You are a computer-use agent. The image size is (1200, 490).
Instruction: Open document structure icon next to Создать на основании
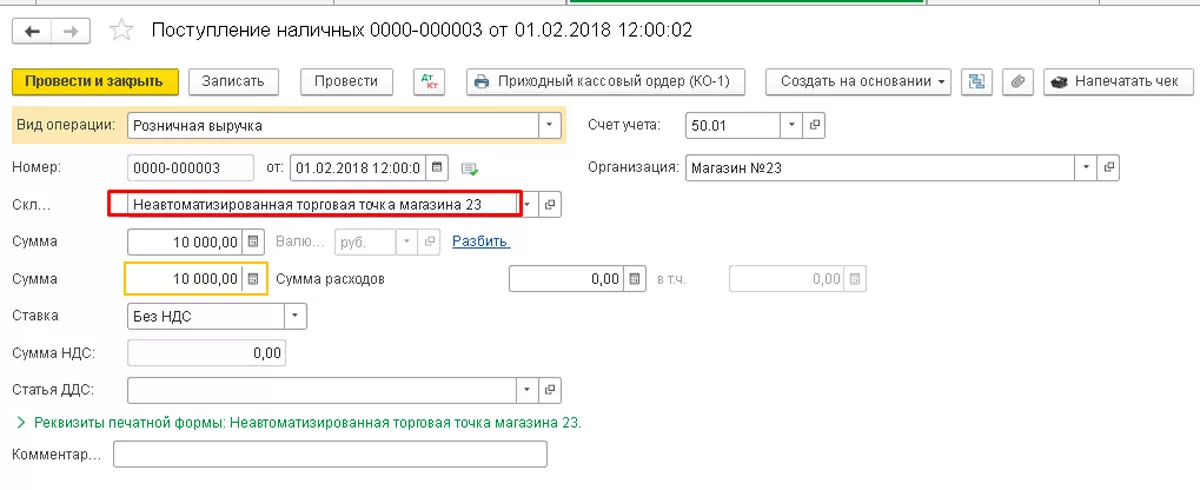[x=977, y=82]
